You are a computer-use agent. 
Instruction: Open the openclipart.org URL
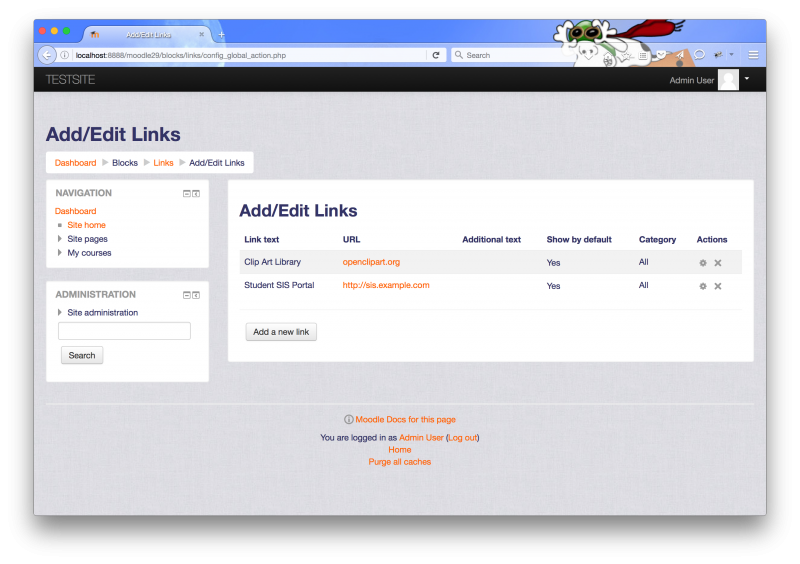(371, 262)
